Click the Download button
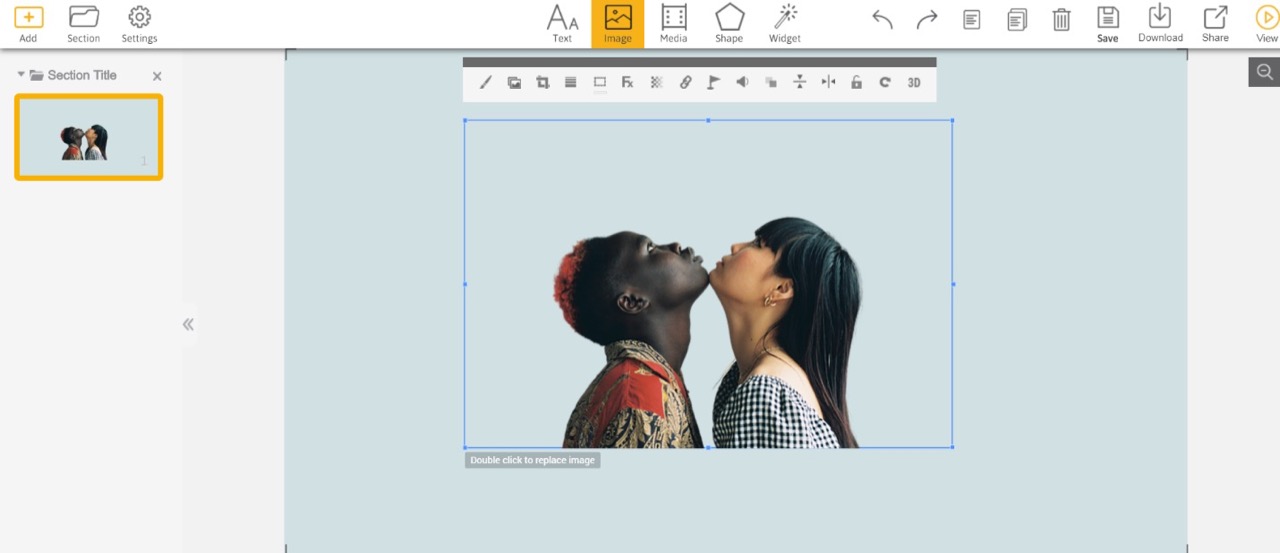This screenshot has height=553, width=1280. pos(1160,25)
